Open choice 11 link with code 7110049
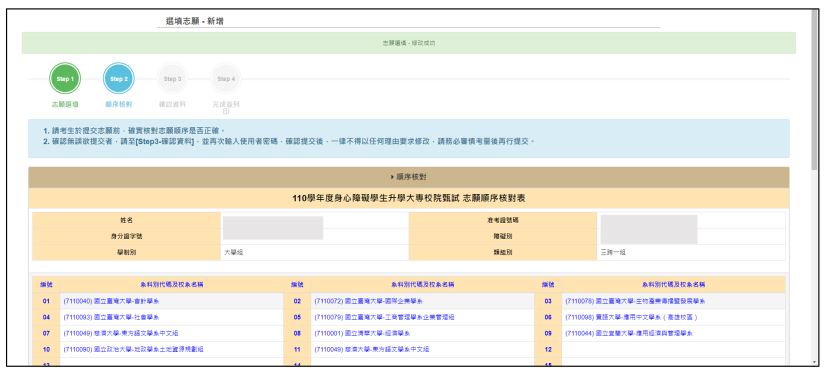Viewport: 831px width, 376px height. click(x=372, y=349)
